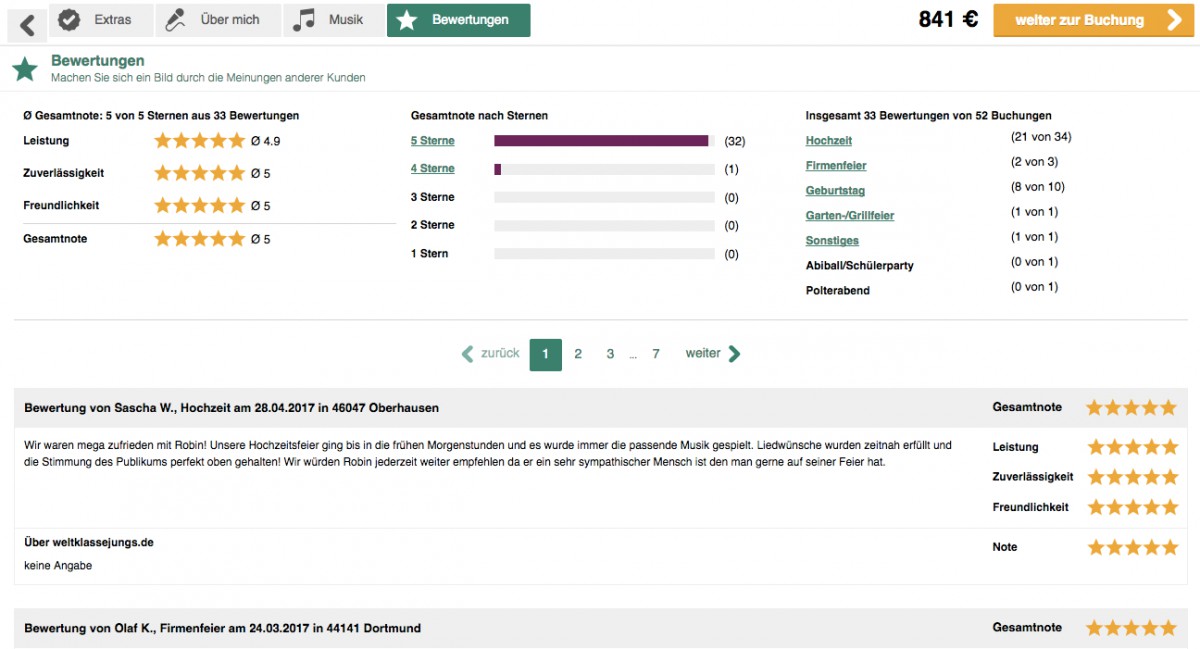Click Gesamtnote stars of Olaf K. review
The width and height of the screenshot is (1200, 649).
(1132, 628)
